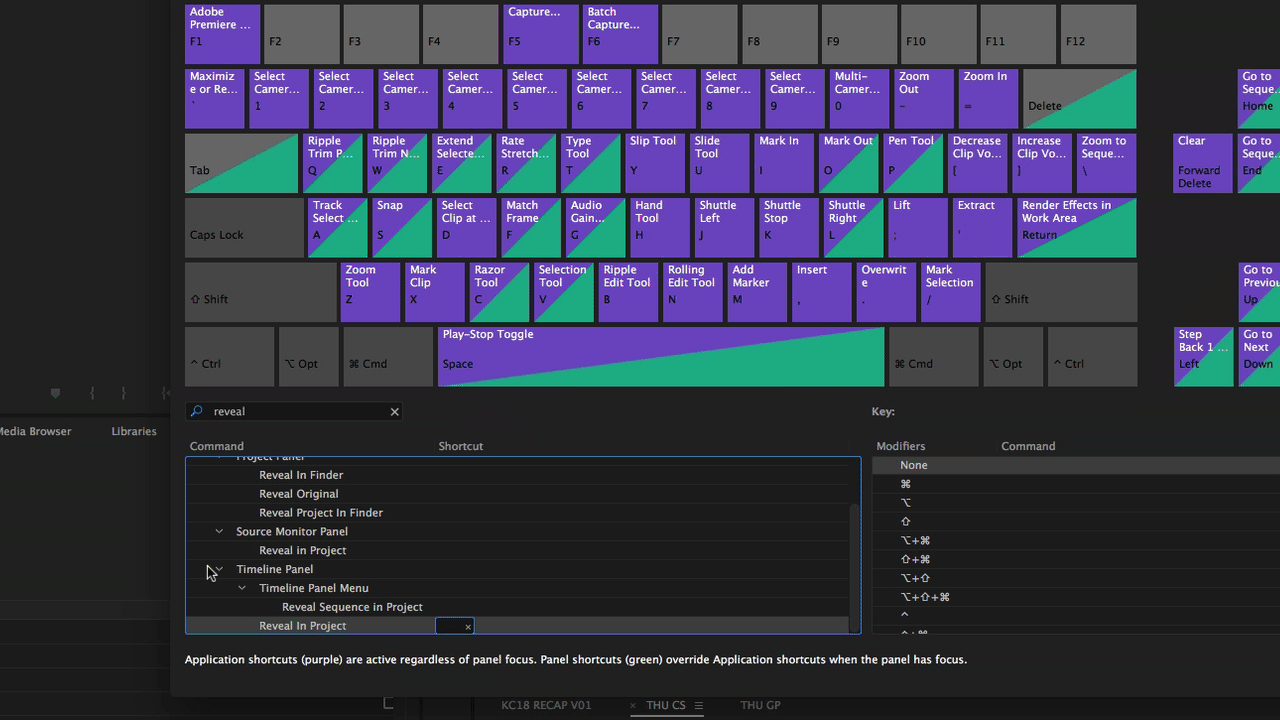Select Reveal Sequence in Project command
The height and width of the screenshot is (720, 1280).
tap(352, 607)
